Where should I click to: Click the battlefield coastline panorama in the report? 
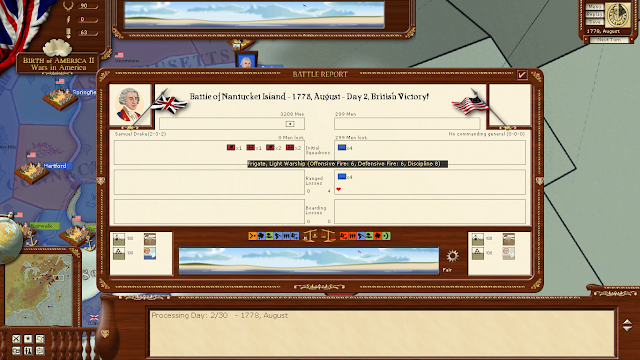[309, 261]
